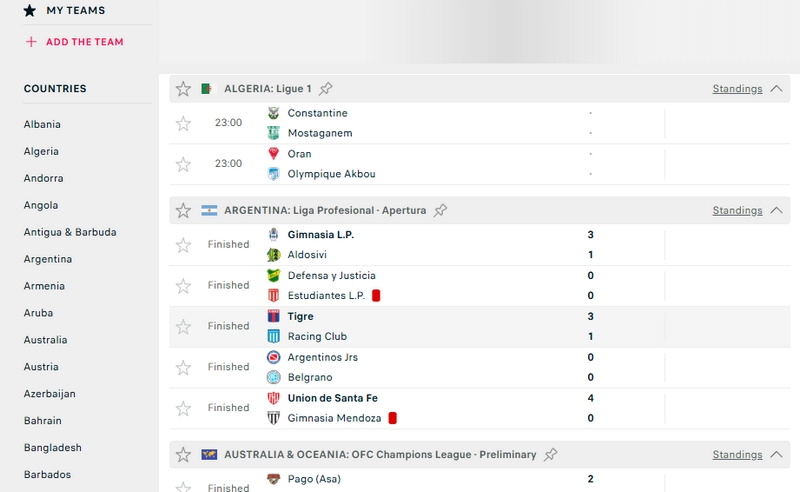Click Estudiantes L.P. red card indicator
This screenshot has width=800, height=492.
(377, 296)
